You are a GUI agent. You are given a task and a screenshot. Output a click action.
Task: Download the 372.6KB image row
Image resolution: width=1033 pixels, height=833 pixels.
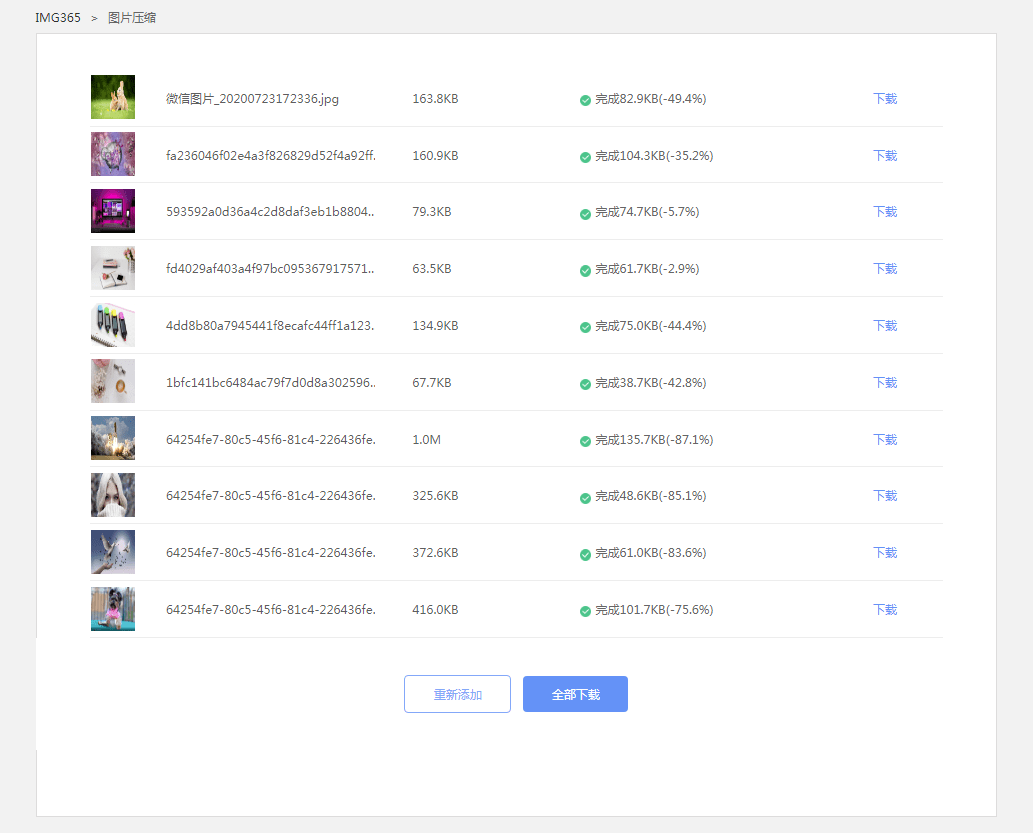pyautogui.click(x=885, y=553)
